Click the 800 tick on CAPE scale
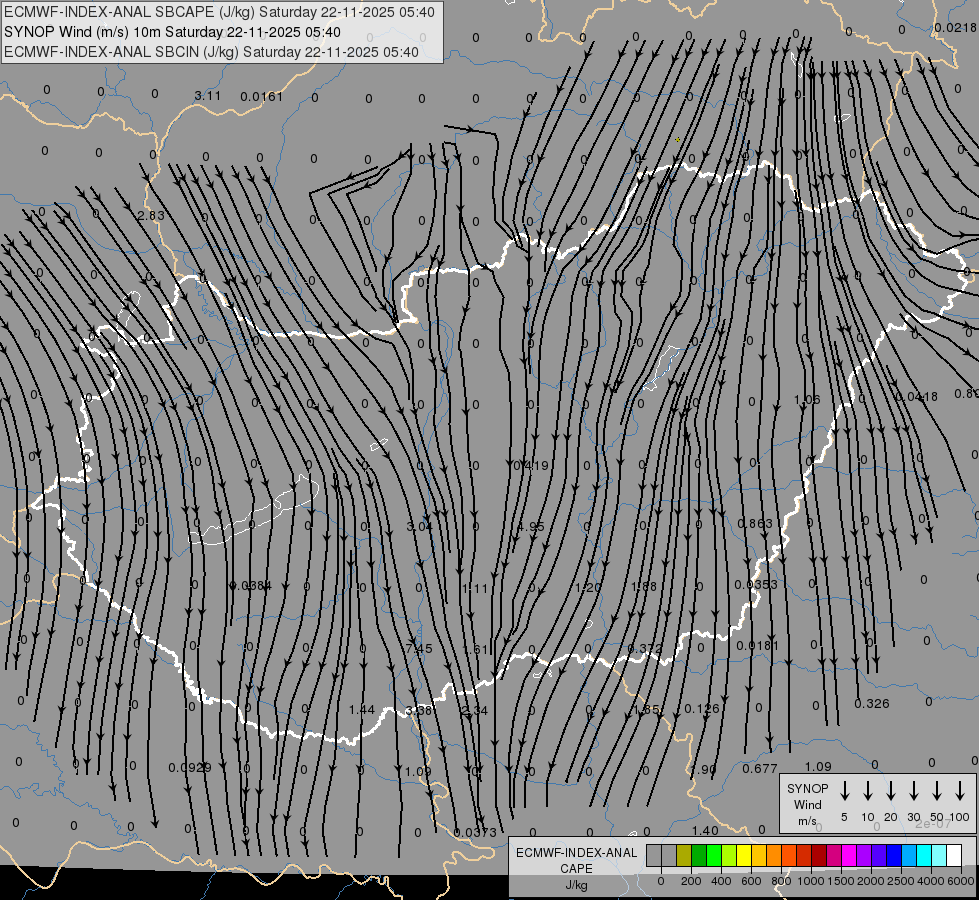 coord(781,881)
